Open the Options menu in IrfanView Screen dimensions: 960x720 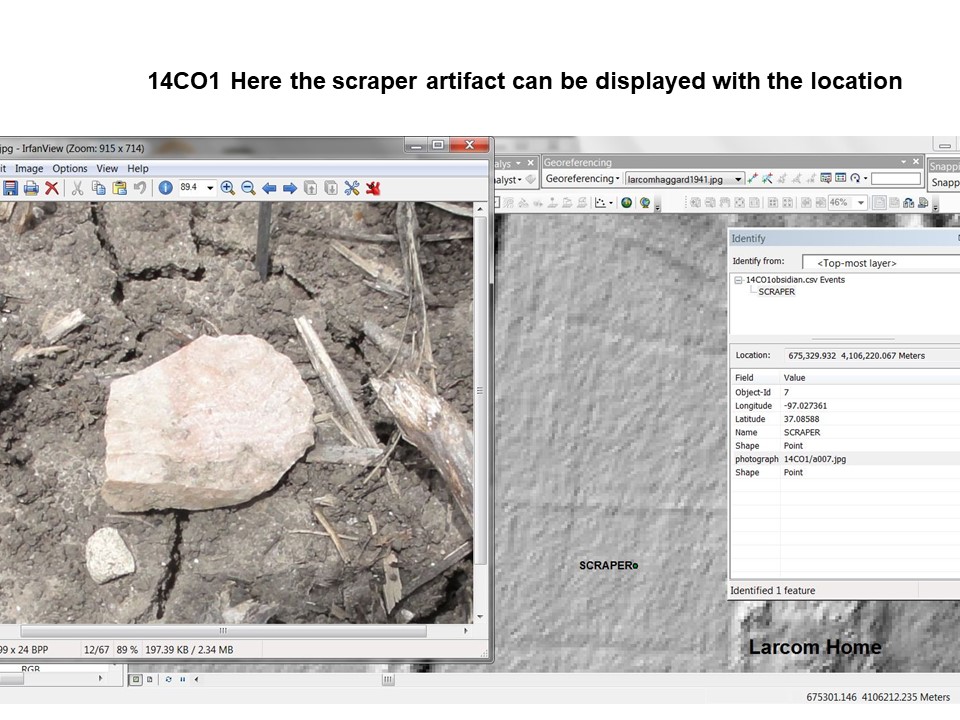point(70,168)
